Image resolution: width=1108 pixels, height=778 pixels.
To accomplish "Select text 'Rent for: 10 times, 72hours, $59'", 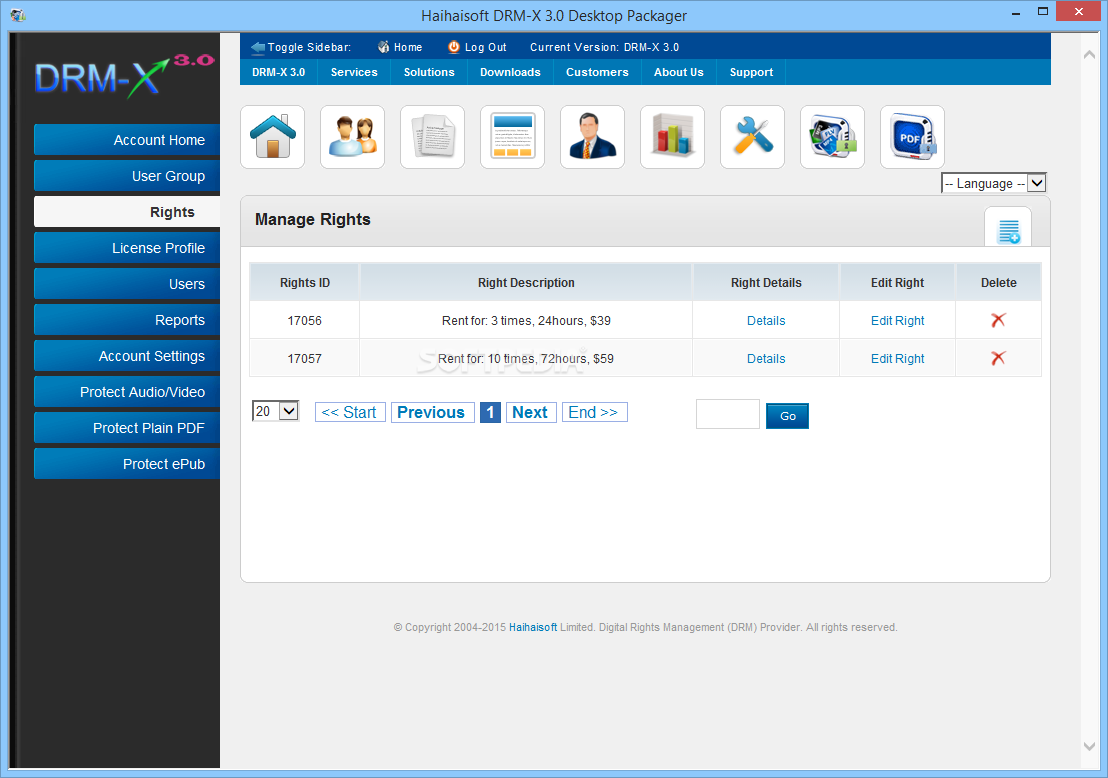I will pos(526,359).
